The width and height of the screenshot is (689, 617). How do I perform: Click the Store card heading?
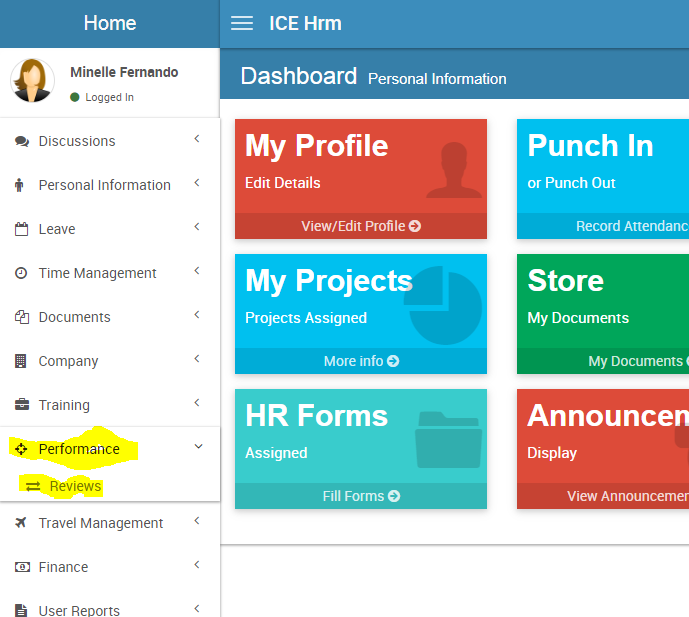[x=566, y=280]
